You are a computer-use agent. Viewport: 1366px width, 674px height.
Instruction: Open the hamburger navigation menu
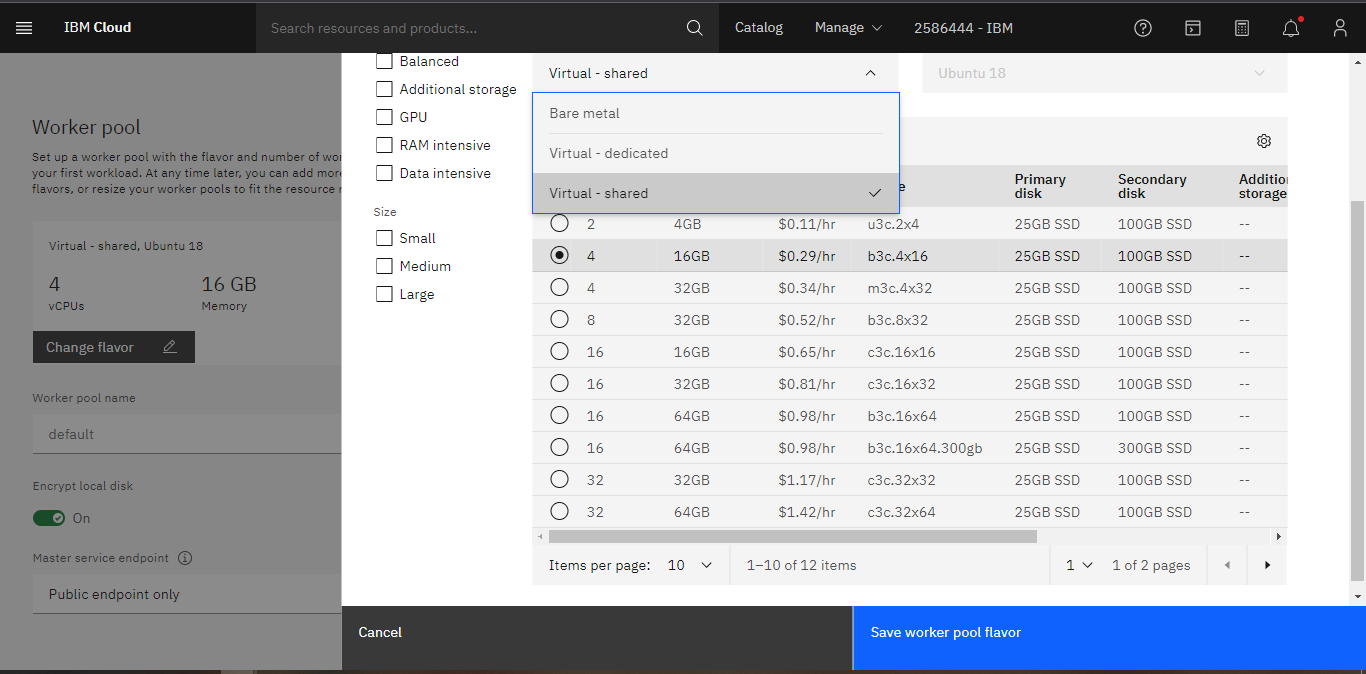click(25, 28)
